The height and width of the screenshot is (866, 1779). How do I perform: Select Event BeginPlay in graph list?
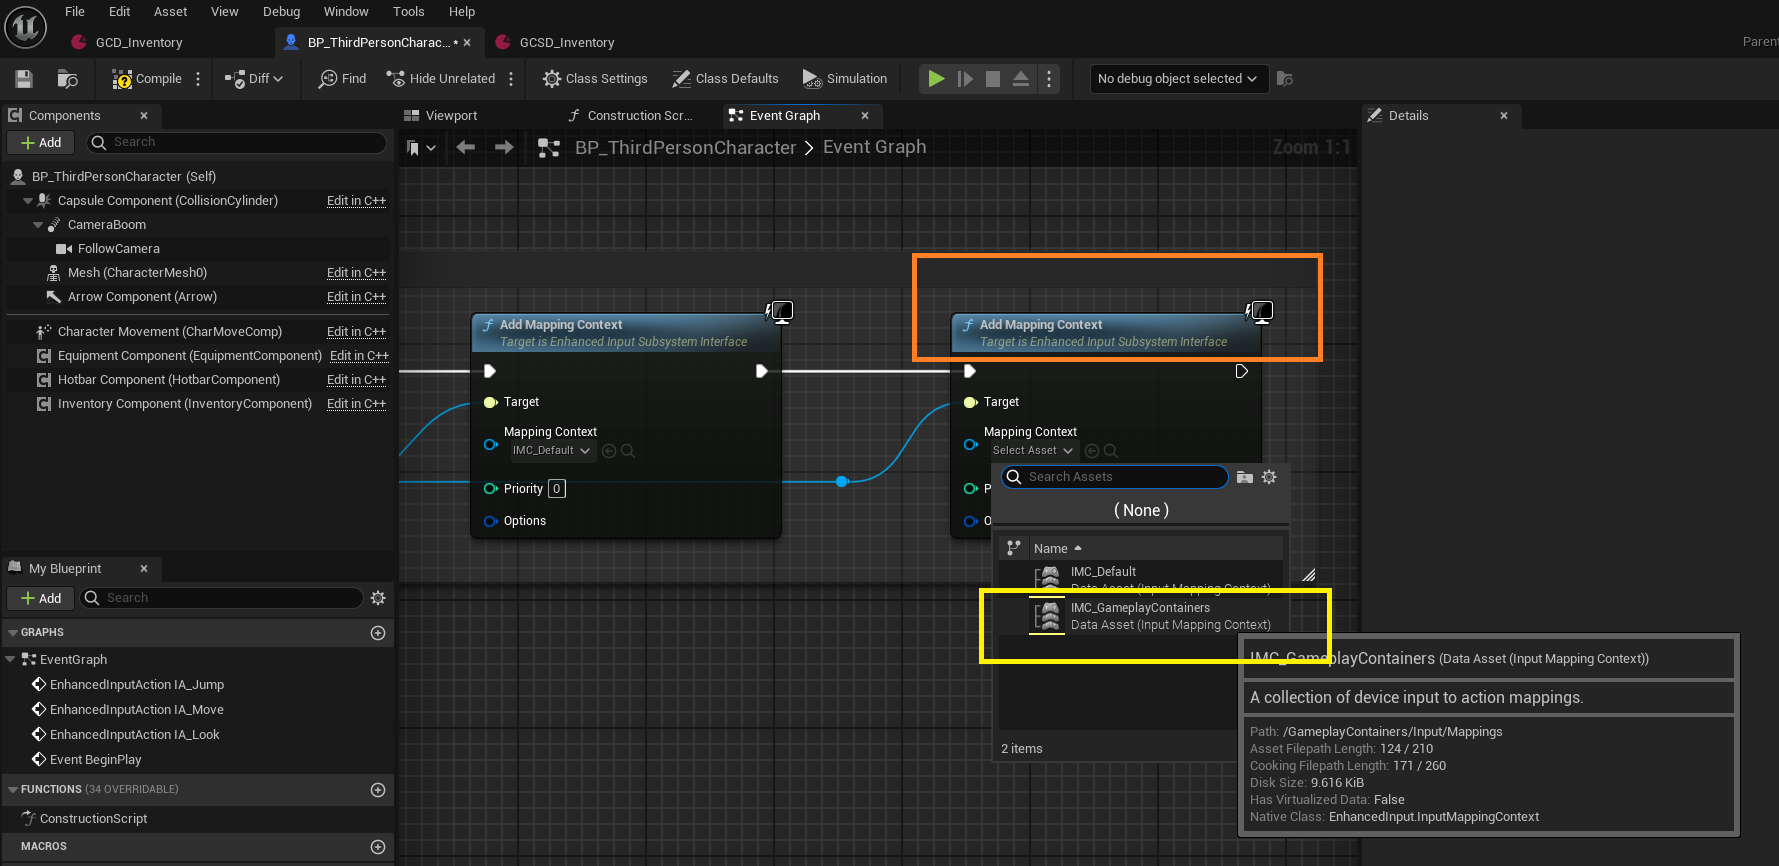(86, 760)
